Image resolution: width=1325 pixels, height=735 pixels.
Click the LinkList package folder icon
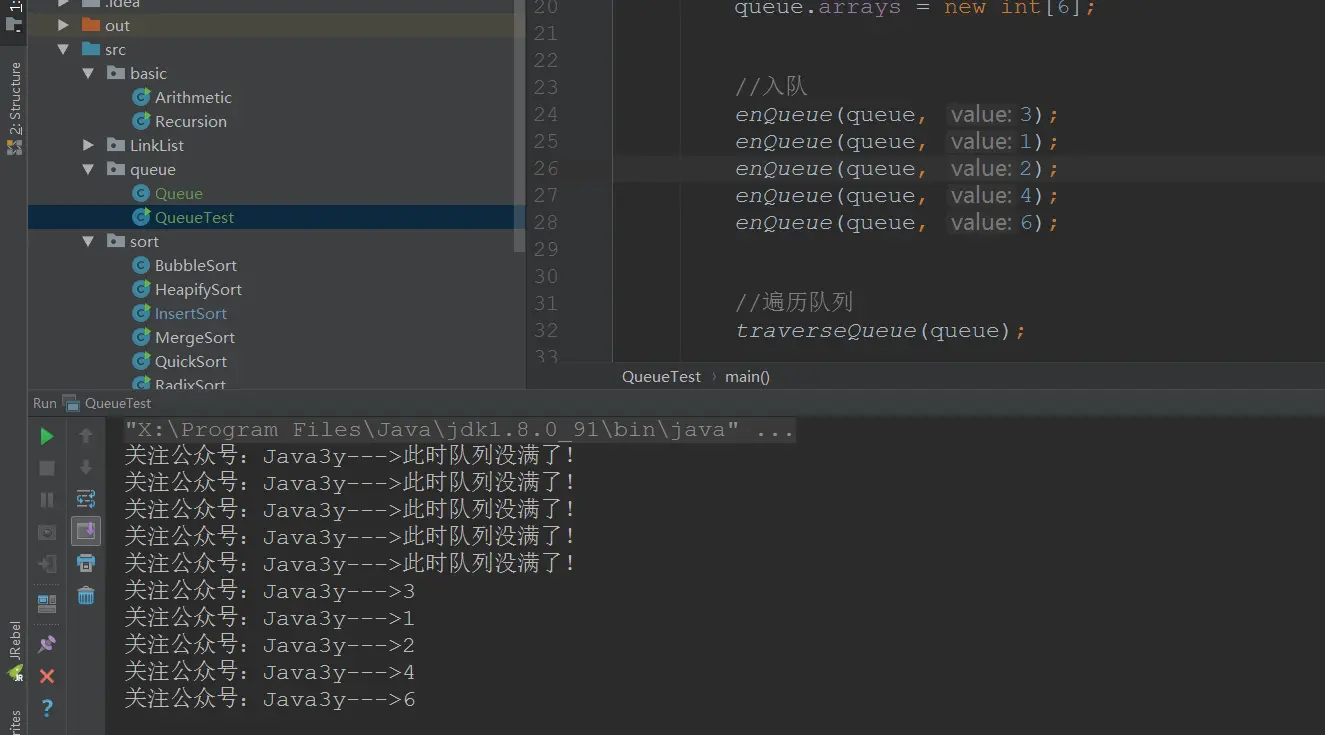point(116,145)
